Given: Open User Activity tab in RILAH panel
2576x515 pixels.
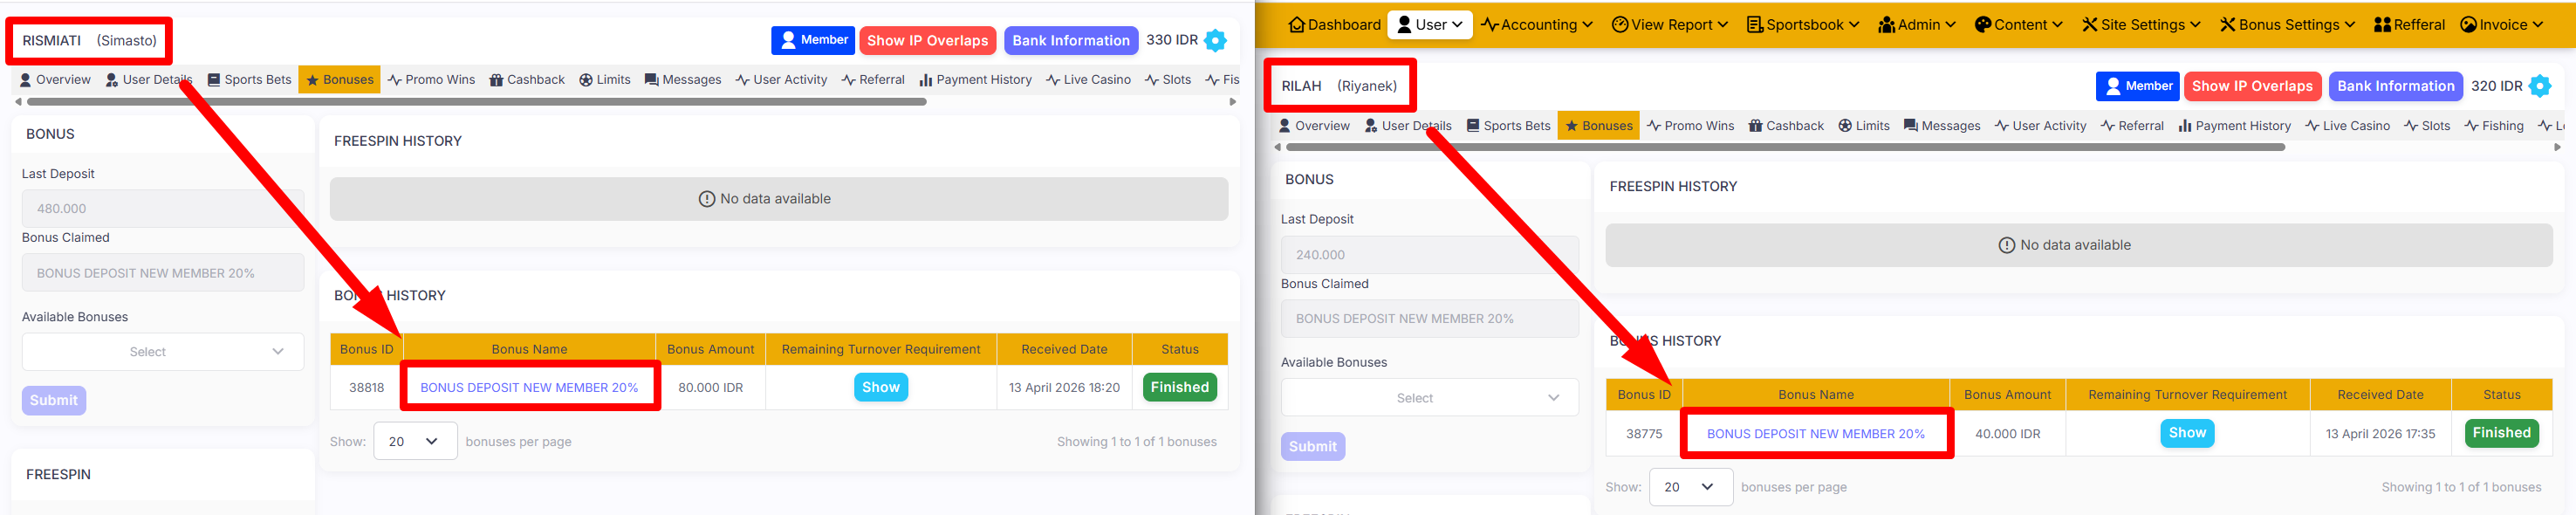Looking at the screenshot, I should [2040, 126].
